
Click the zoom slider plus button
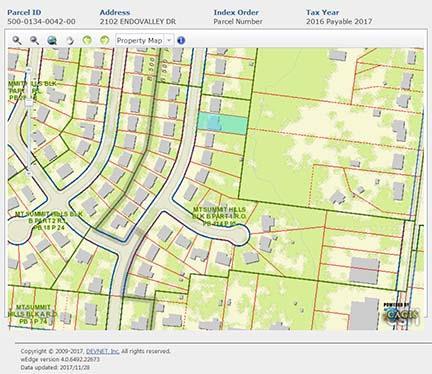click(x=28, y=70)
